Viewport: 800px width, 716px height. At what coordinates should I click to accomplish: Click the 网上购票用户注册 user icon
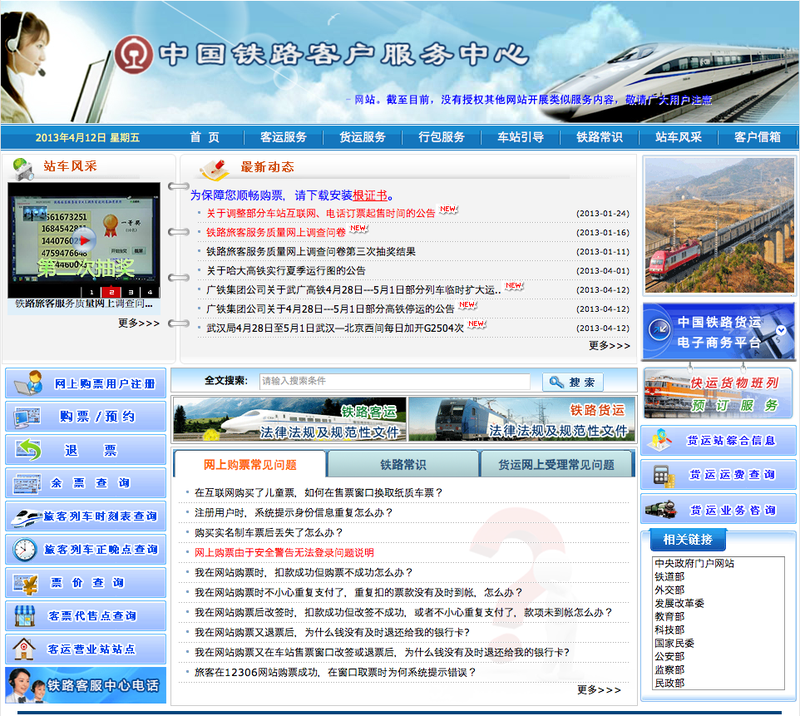29,382
